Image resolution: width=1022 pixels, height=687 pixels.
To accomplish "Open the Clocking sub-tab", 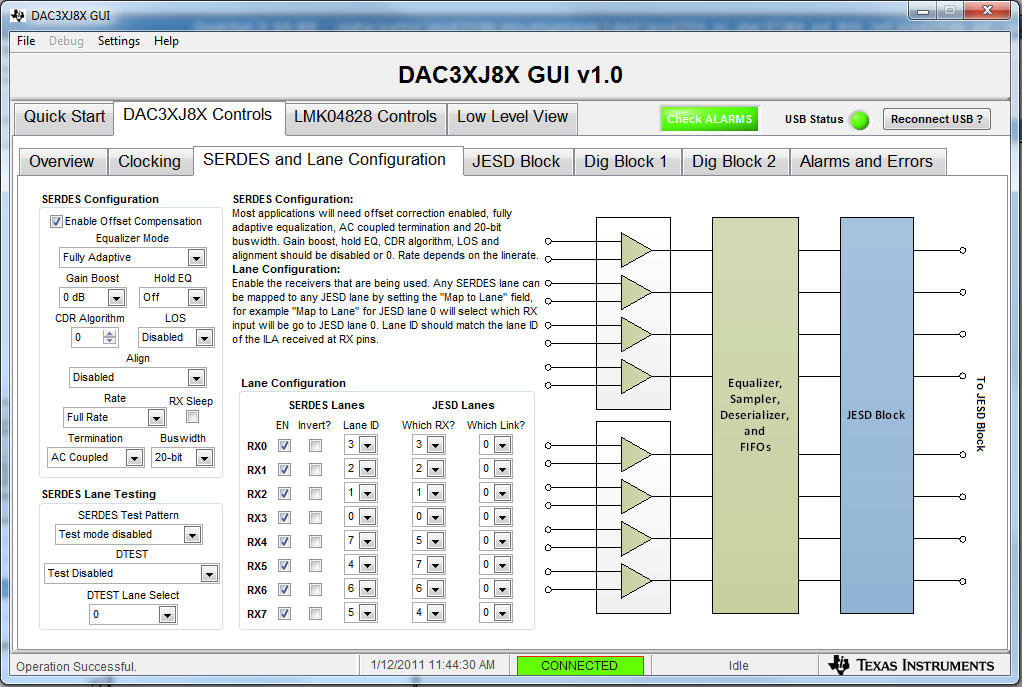I will (149, 162).
